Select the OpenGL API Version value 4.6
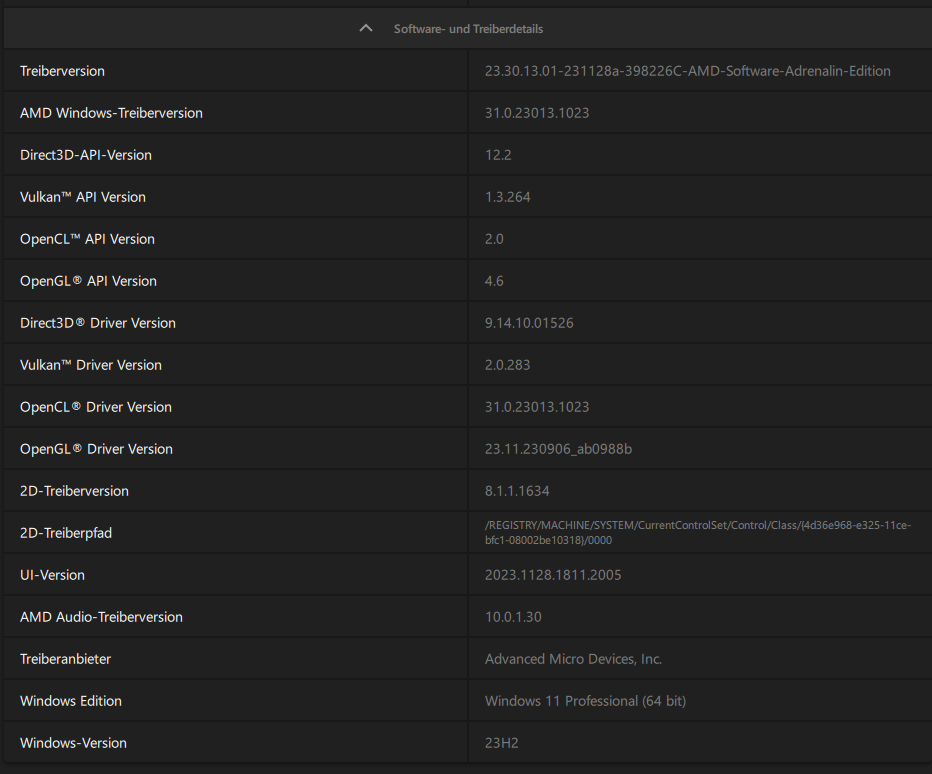The height and width of the screenshot is (774, 932). (x=494, y=281)
